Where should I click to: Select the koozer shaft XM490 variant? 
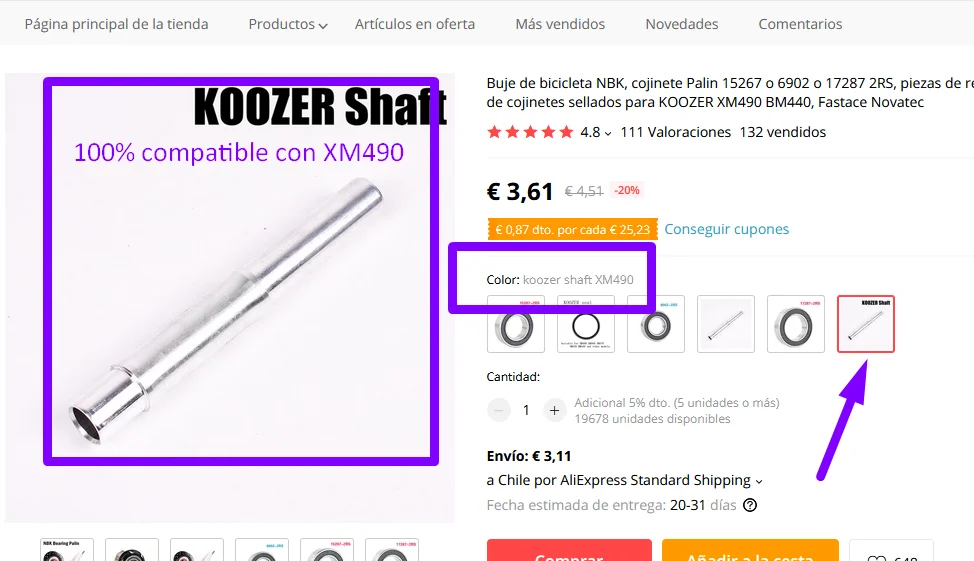[x=866, y=324]
